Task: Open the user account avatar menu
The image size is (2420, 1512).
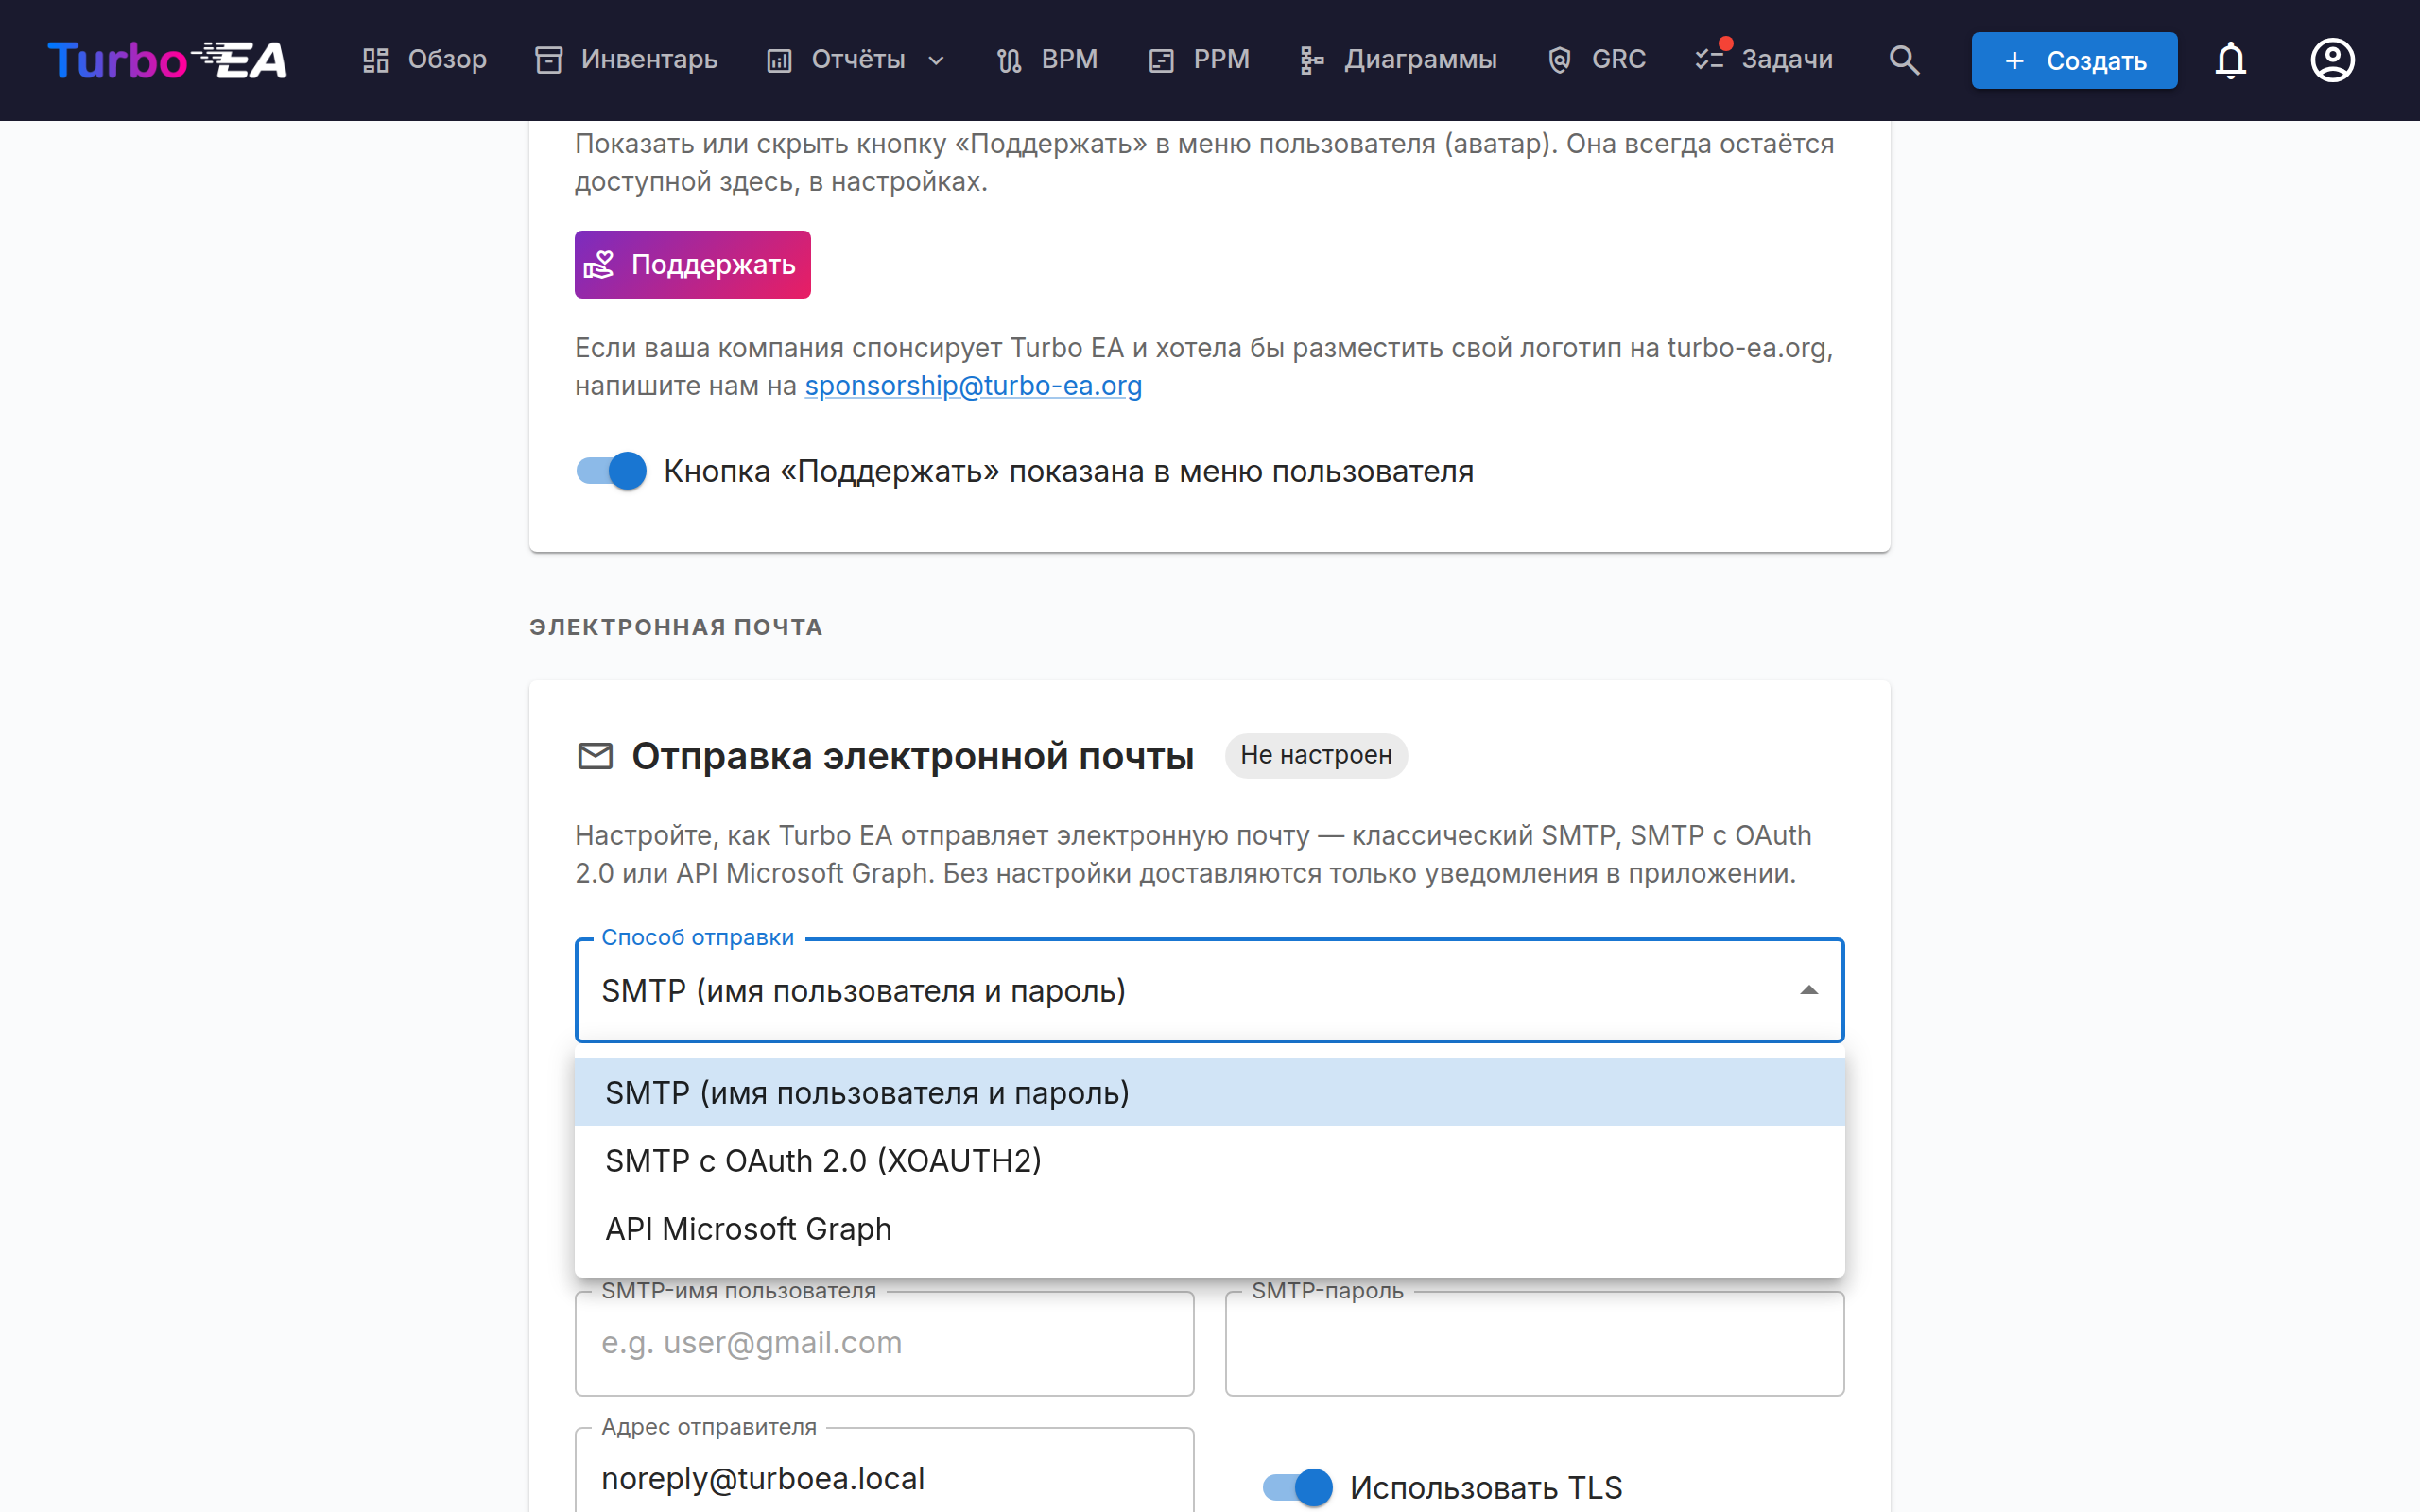Action: click(x=2332, y=60)
